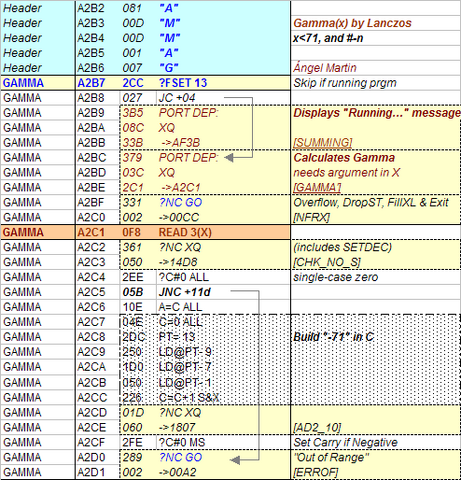Select the '(includes SETDEC)' comment

pyautogui.click(x=342, y=247)
